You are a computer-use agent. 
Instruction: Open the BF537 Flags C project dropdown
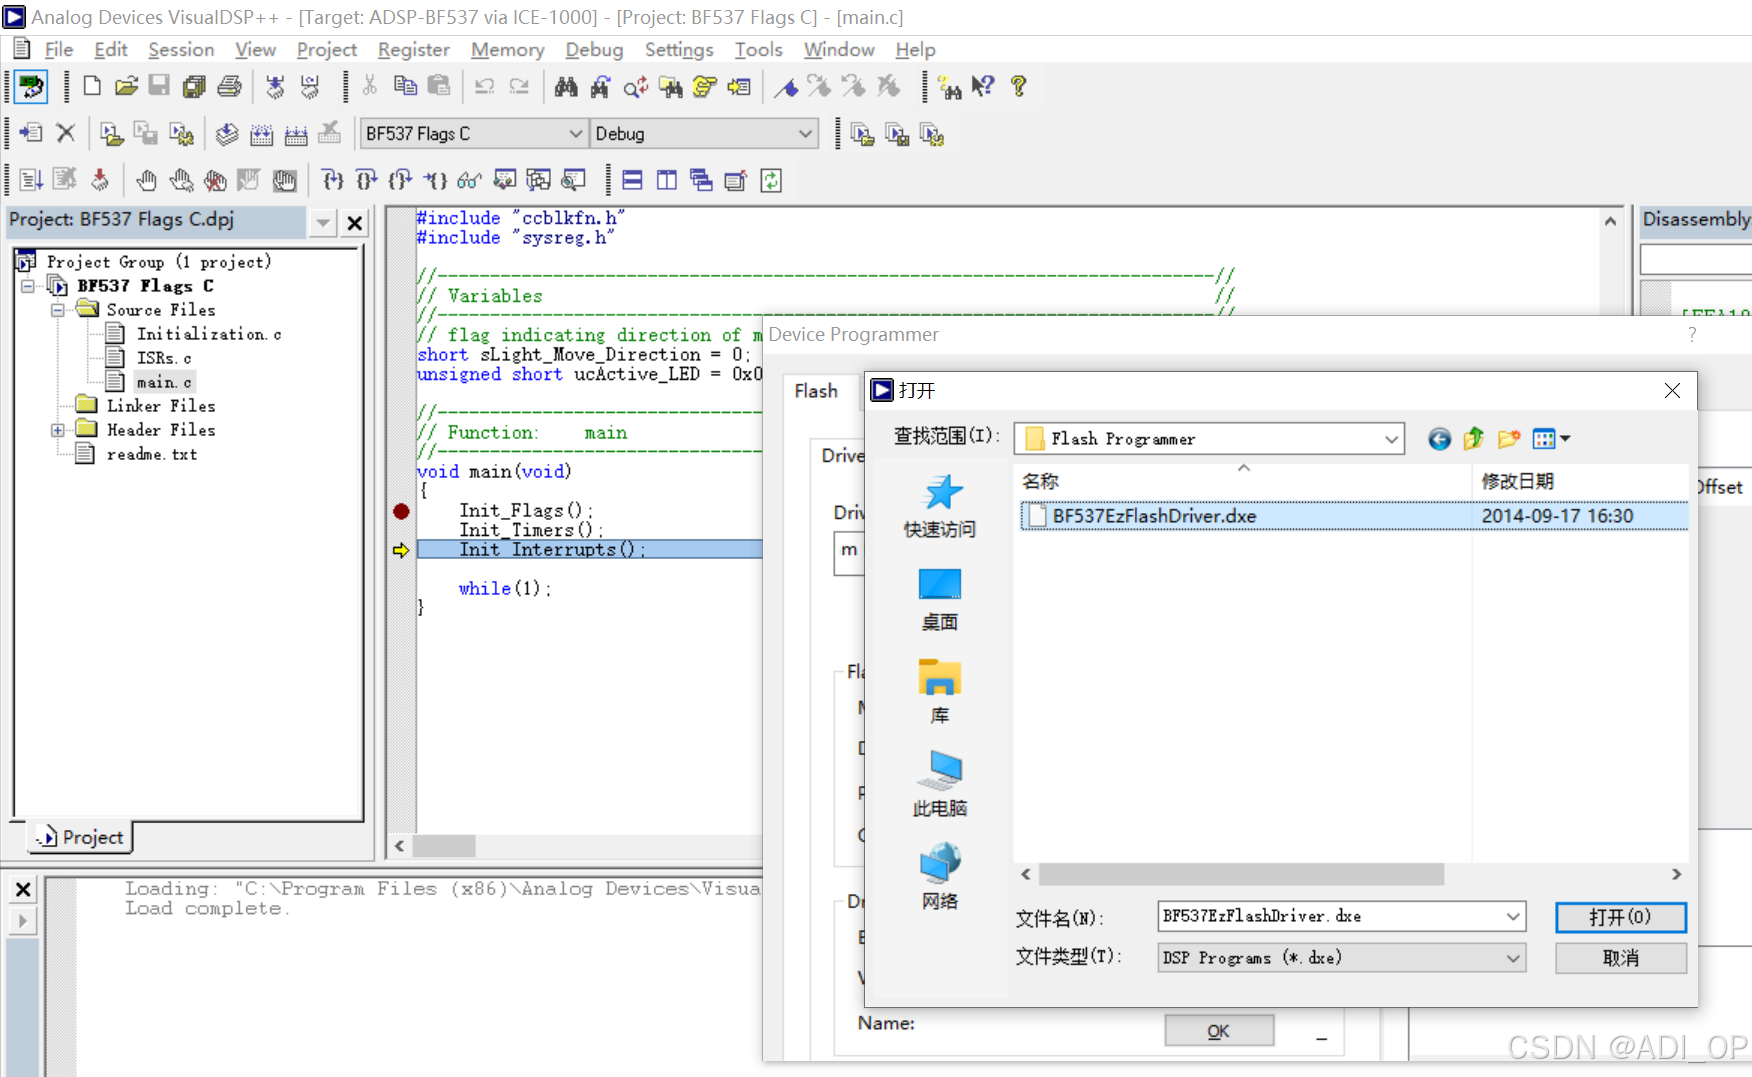575,134
